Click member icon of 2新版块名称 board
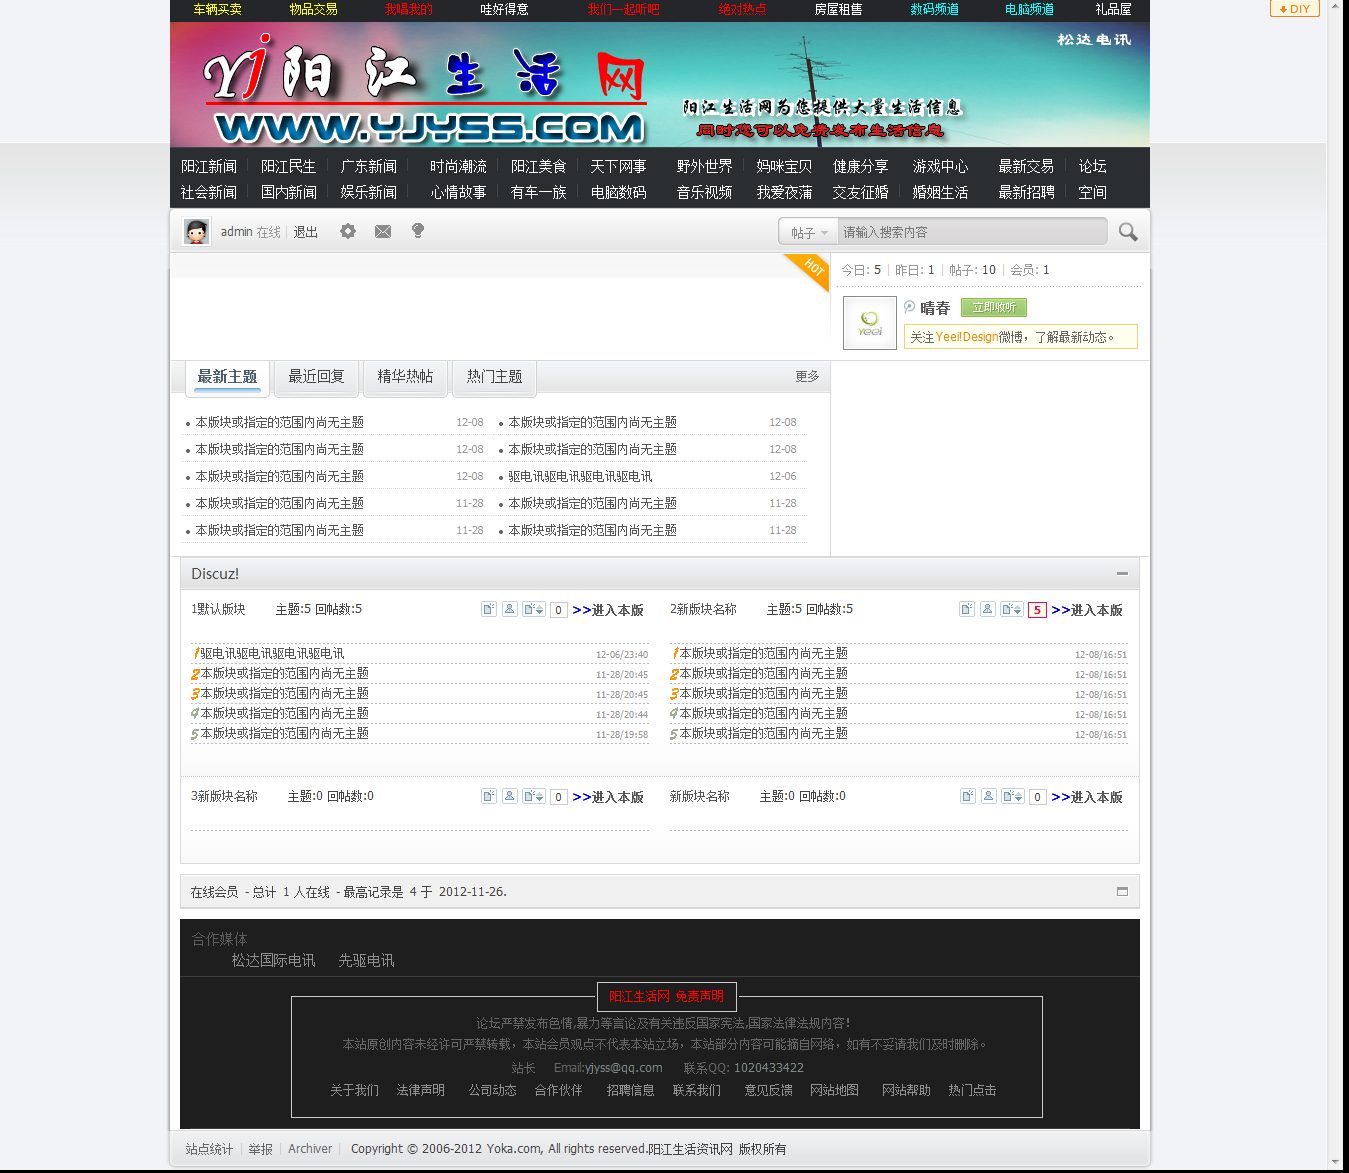Viewport: 1349px width, 1173px height. 987,609
